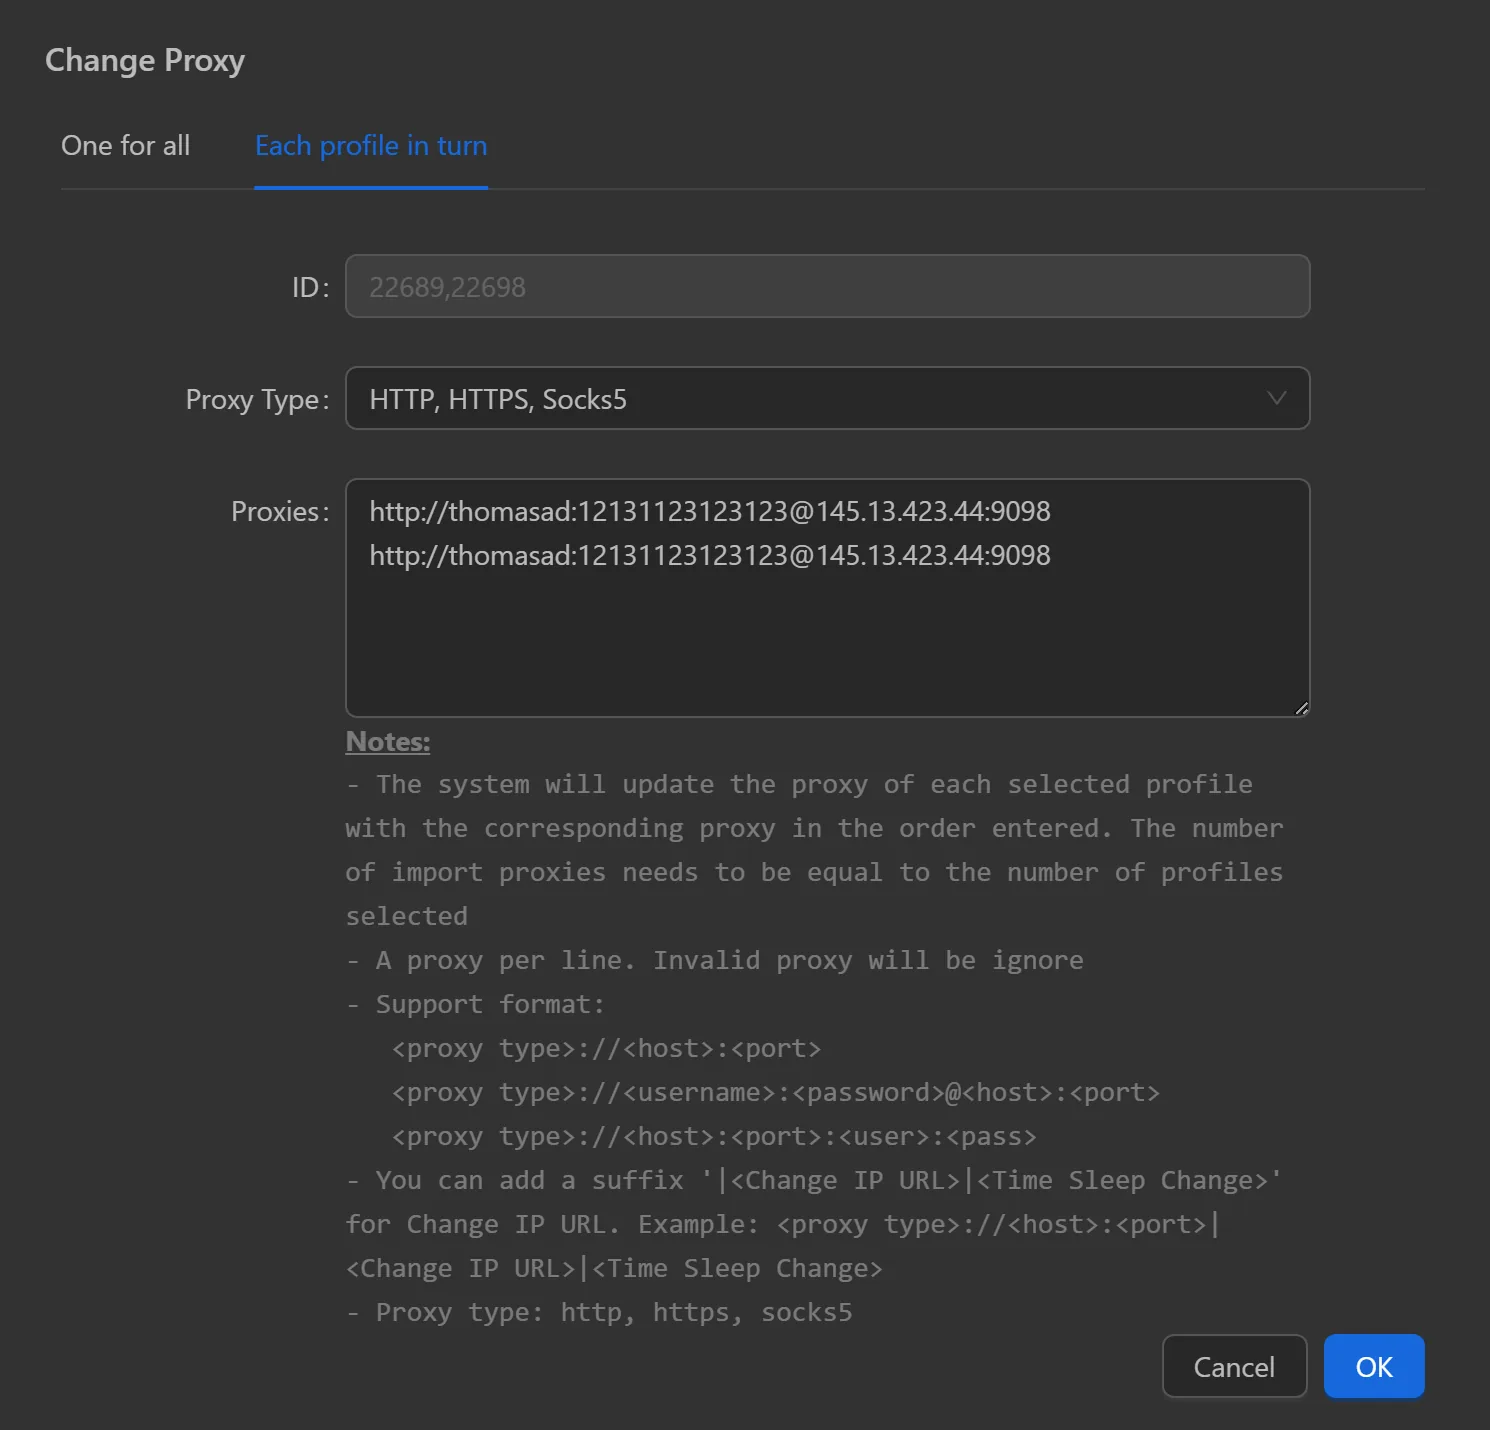Click the second proxy entry in the list
1490x1430 pixels.
click(710, 555)
